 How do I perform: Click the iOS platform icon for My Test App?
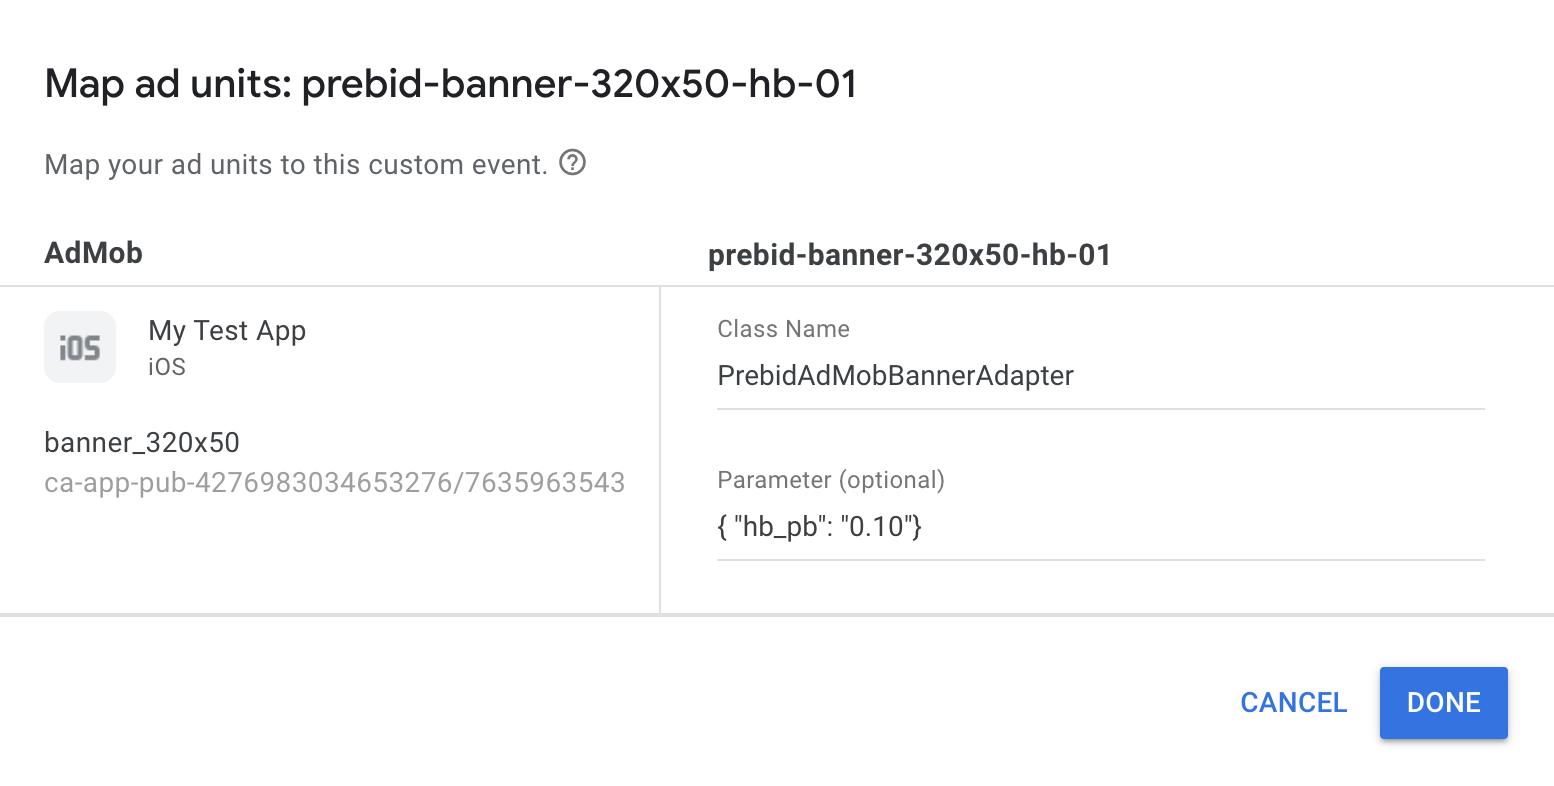[x=79, y=347]
